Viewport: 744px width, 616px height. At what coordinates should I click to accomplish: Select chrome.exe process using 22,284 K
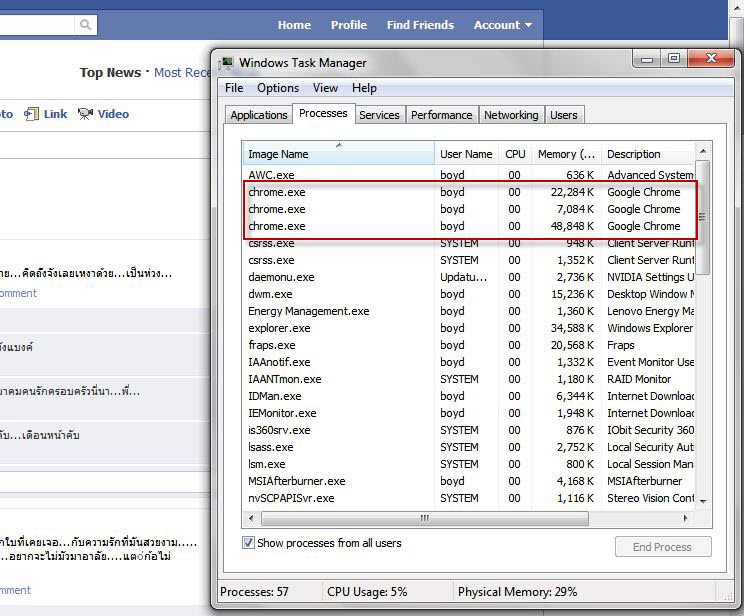tap(470, 192)
